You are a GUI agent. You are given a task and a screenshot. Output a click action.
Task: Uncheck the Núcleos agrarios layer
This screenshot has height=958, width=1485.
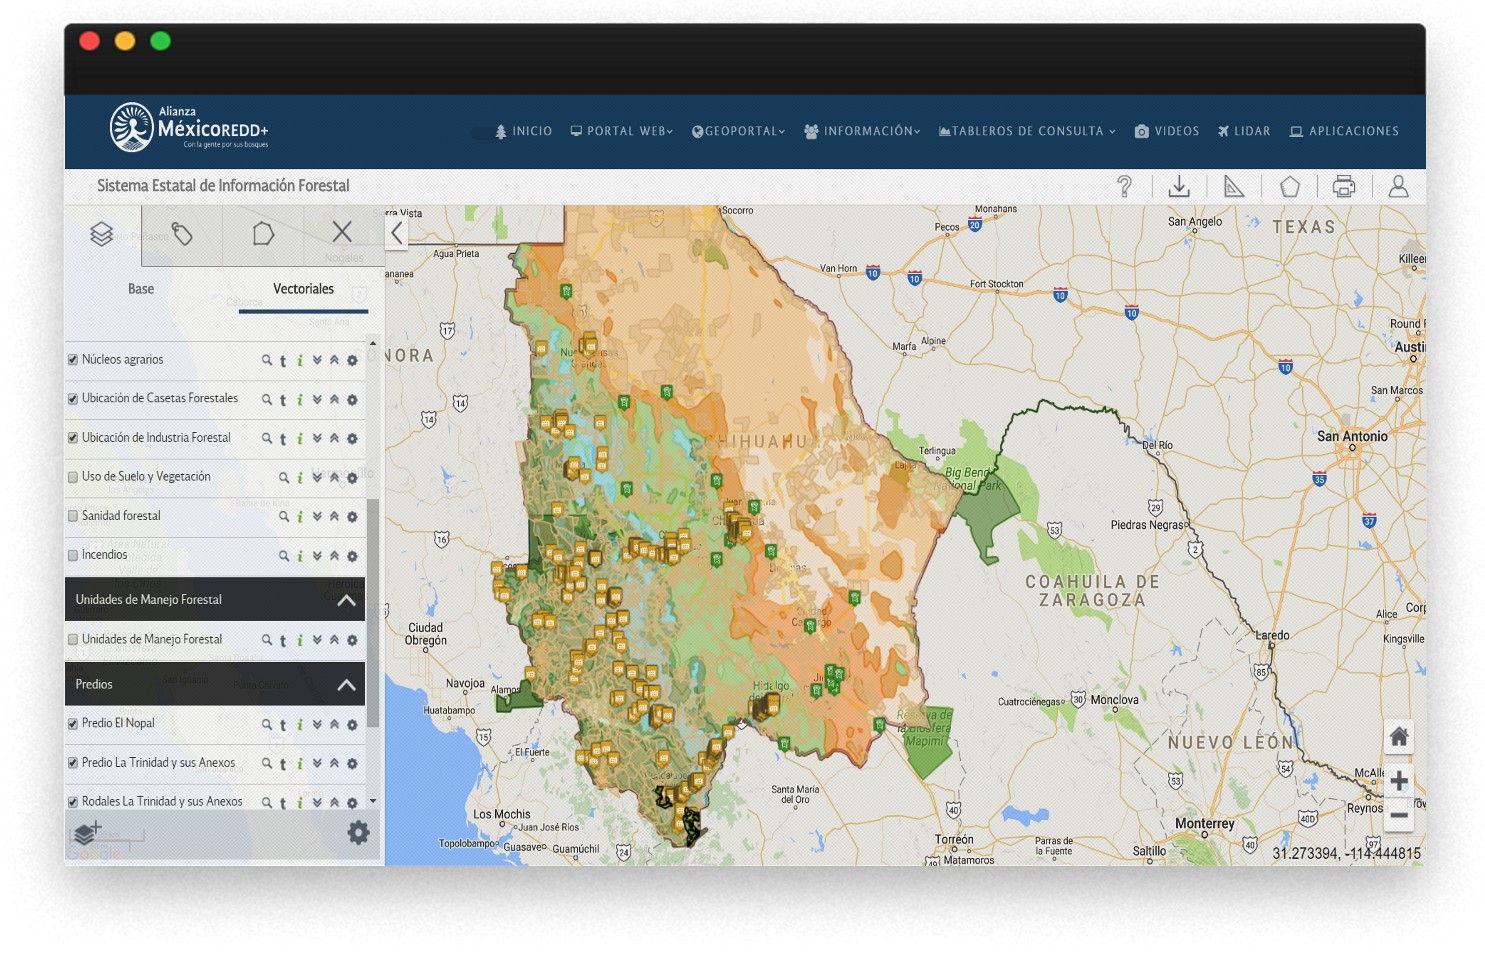pos(73,360)
